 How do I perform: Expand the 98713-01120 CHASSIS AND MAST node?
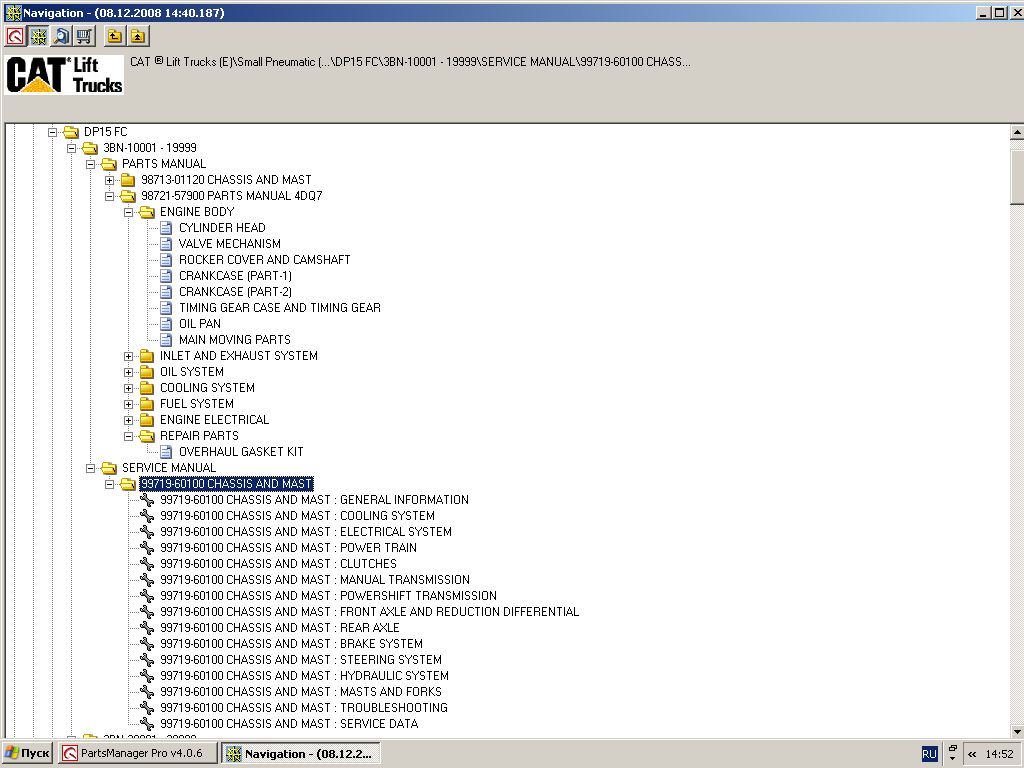[x=110, y=180]
